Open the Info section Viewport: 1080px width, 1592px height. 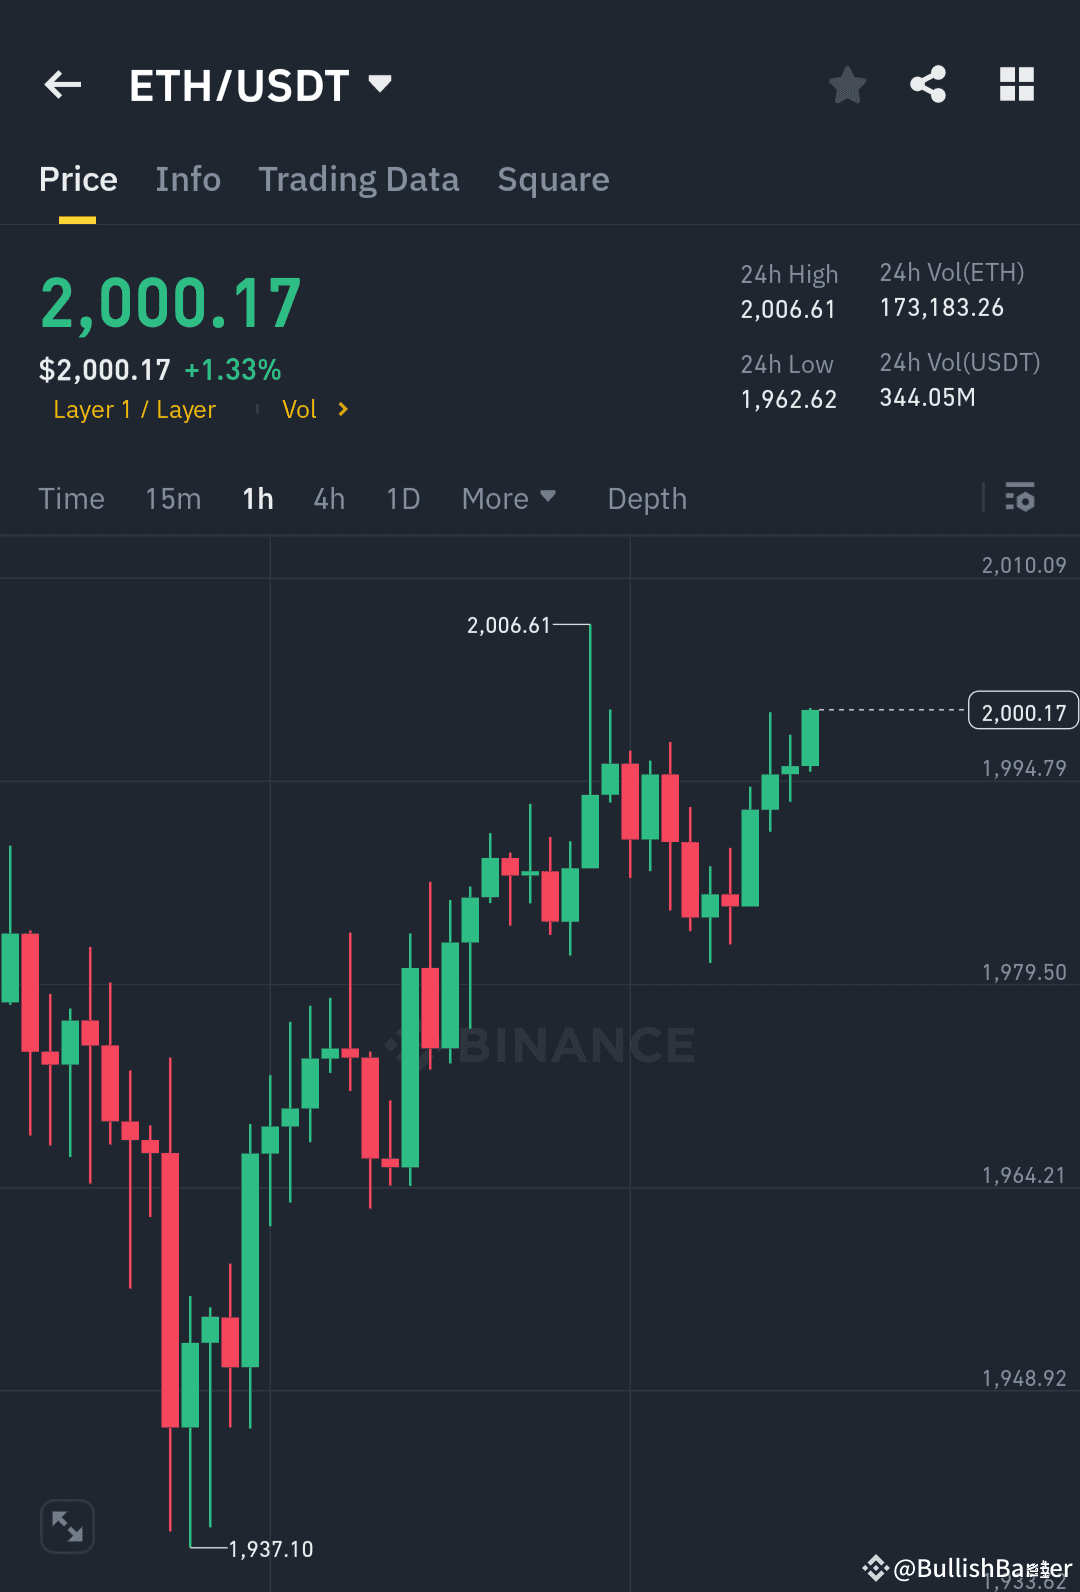tap(187, 180)
